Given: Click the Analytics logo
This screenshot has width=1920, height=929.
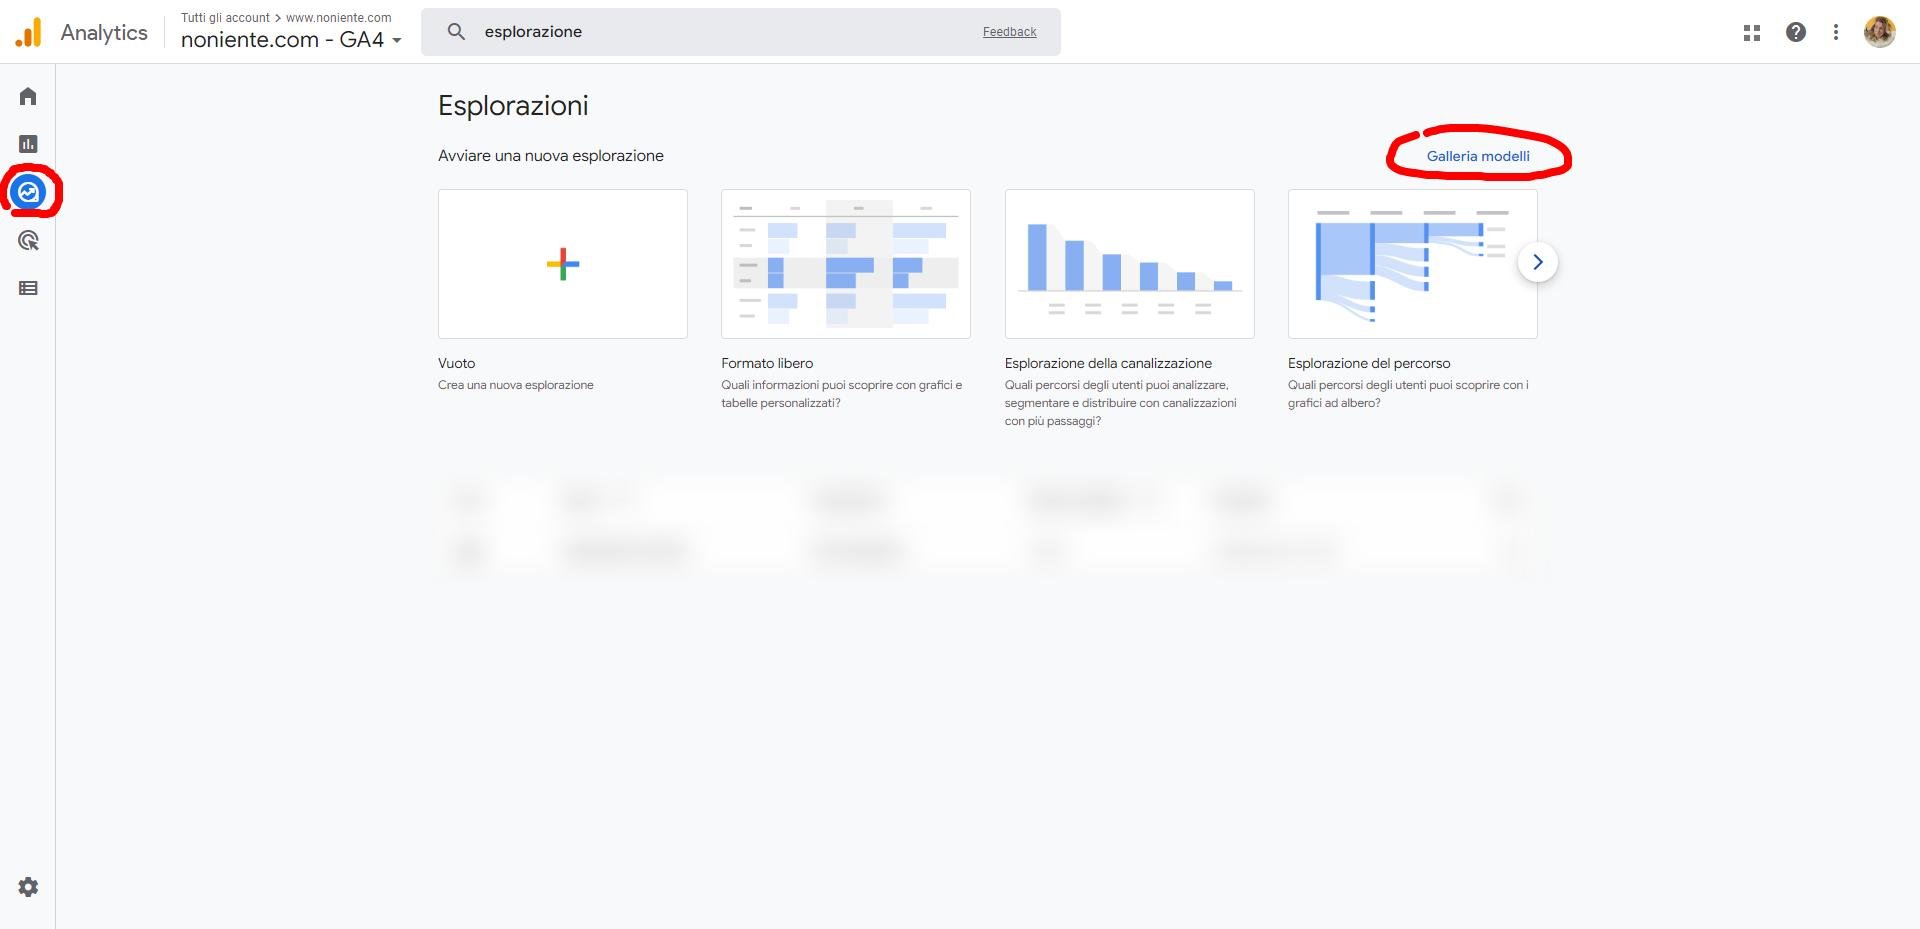Looking at the screenshot, I should pos(29,32).
